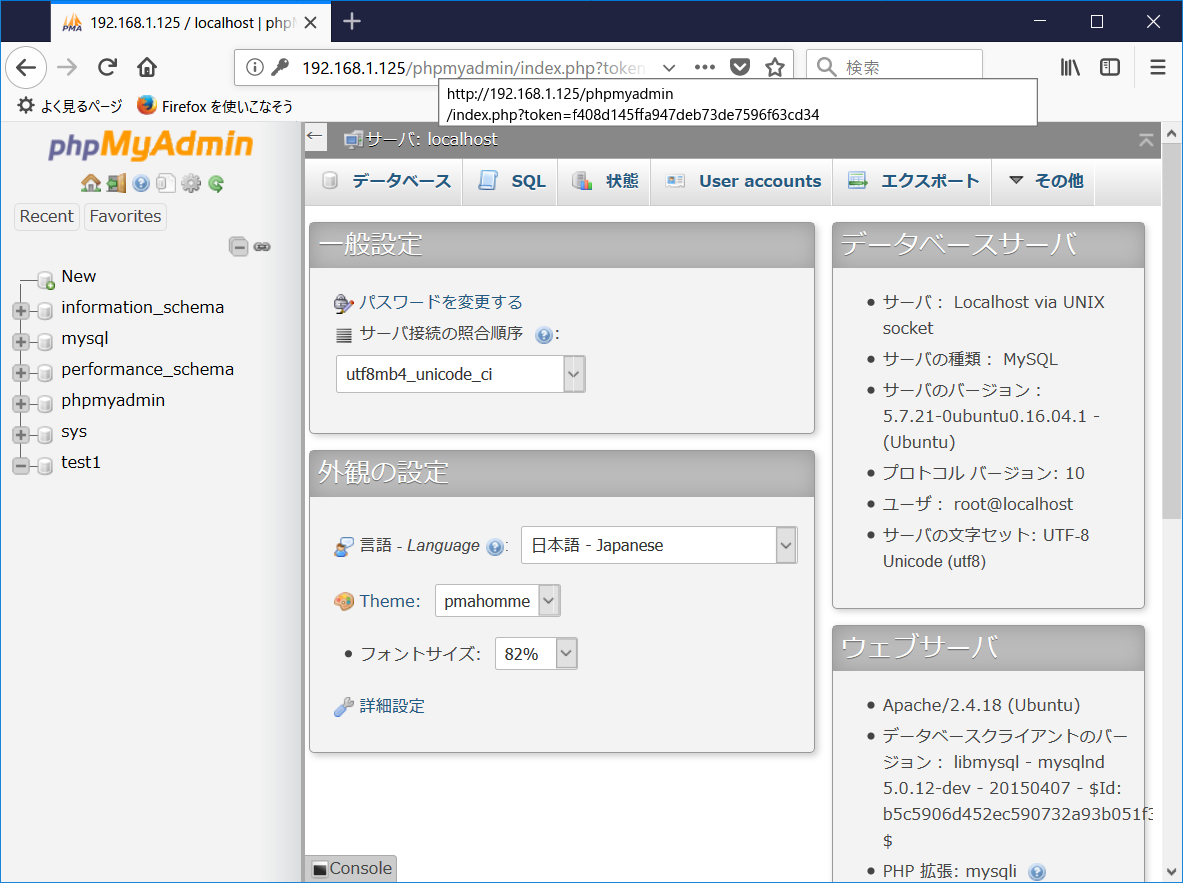This screenshot has width=1183, height=883.
Task: Toggle Firefox sidebar view icon
Action: tap(1110, 67)
